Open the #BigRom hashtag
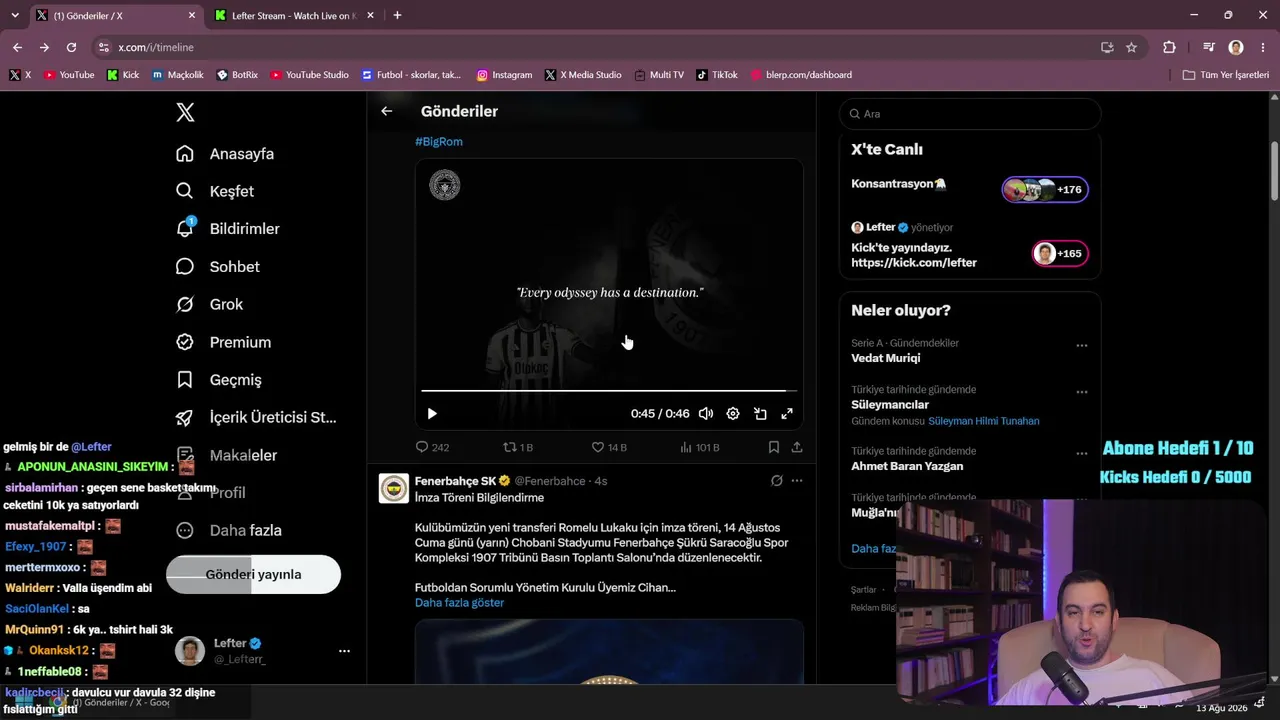The height and width of the screenshot is (720, 1280). pyautogui.click(x=439, y=142)
